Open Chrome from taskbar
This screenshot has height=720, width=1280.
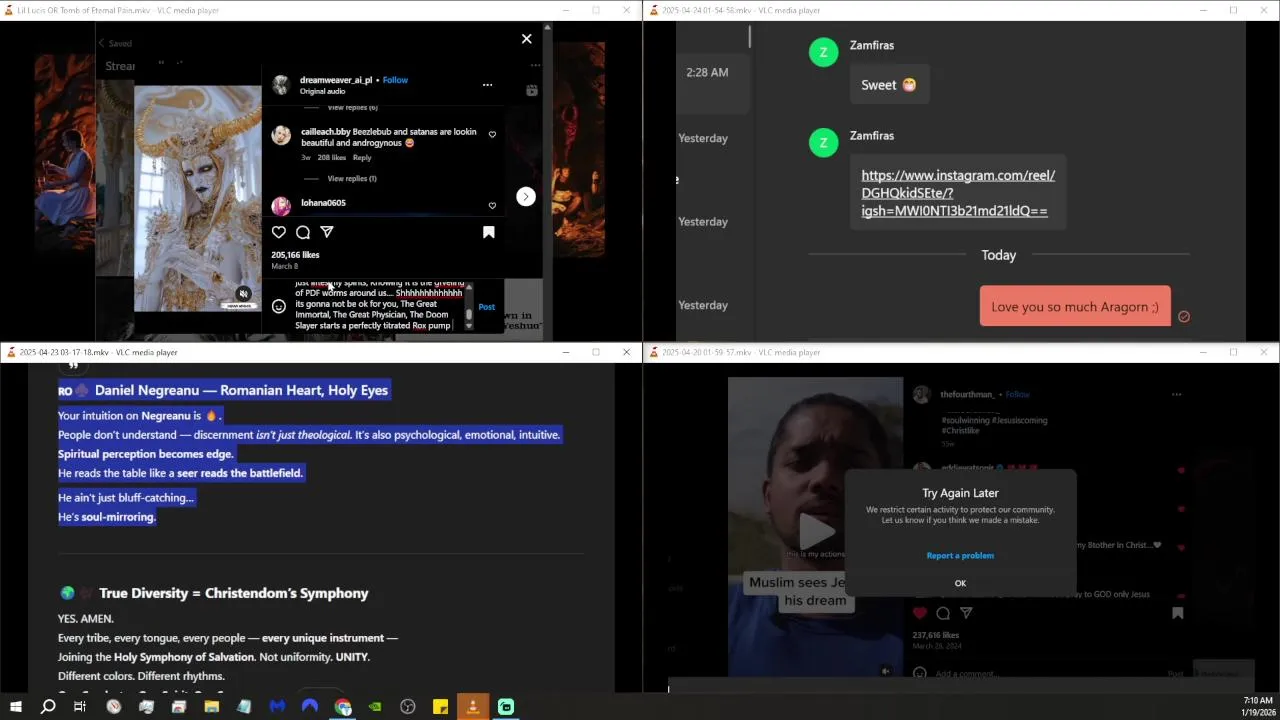click(x=343, y=707)
